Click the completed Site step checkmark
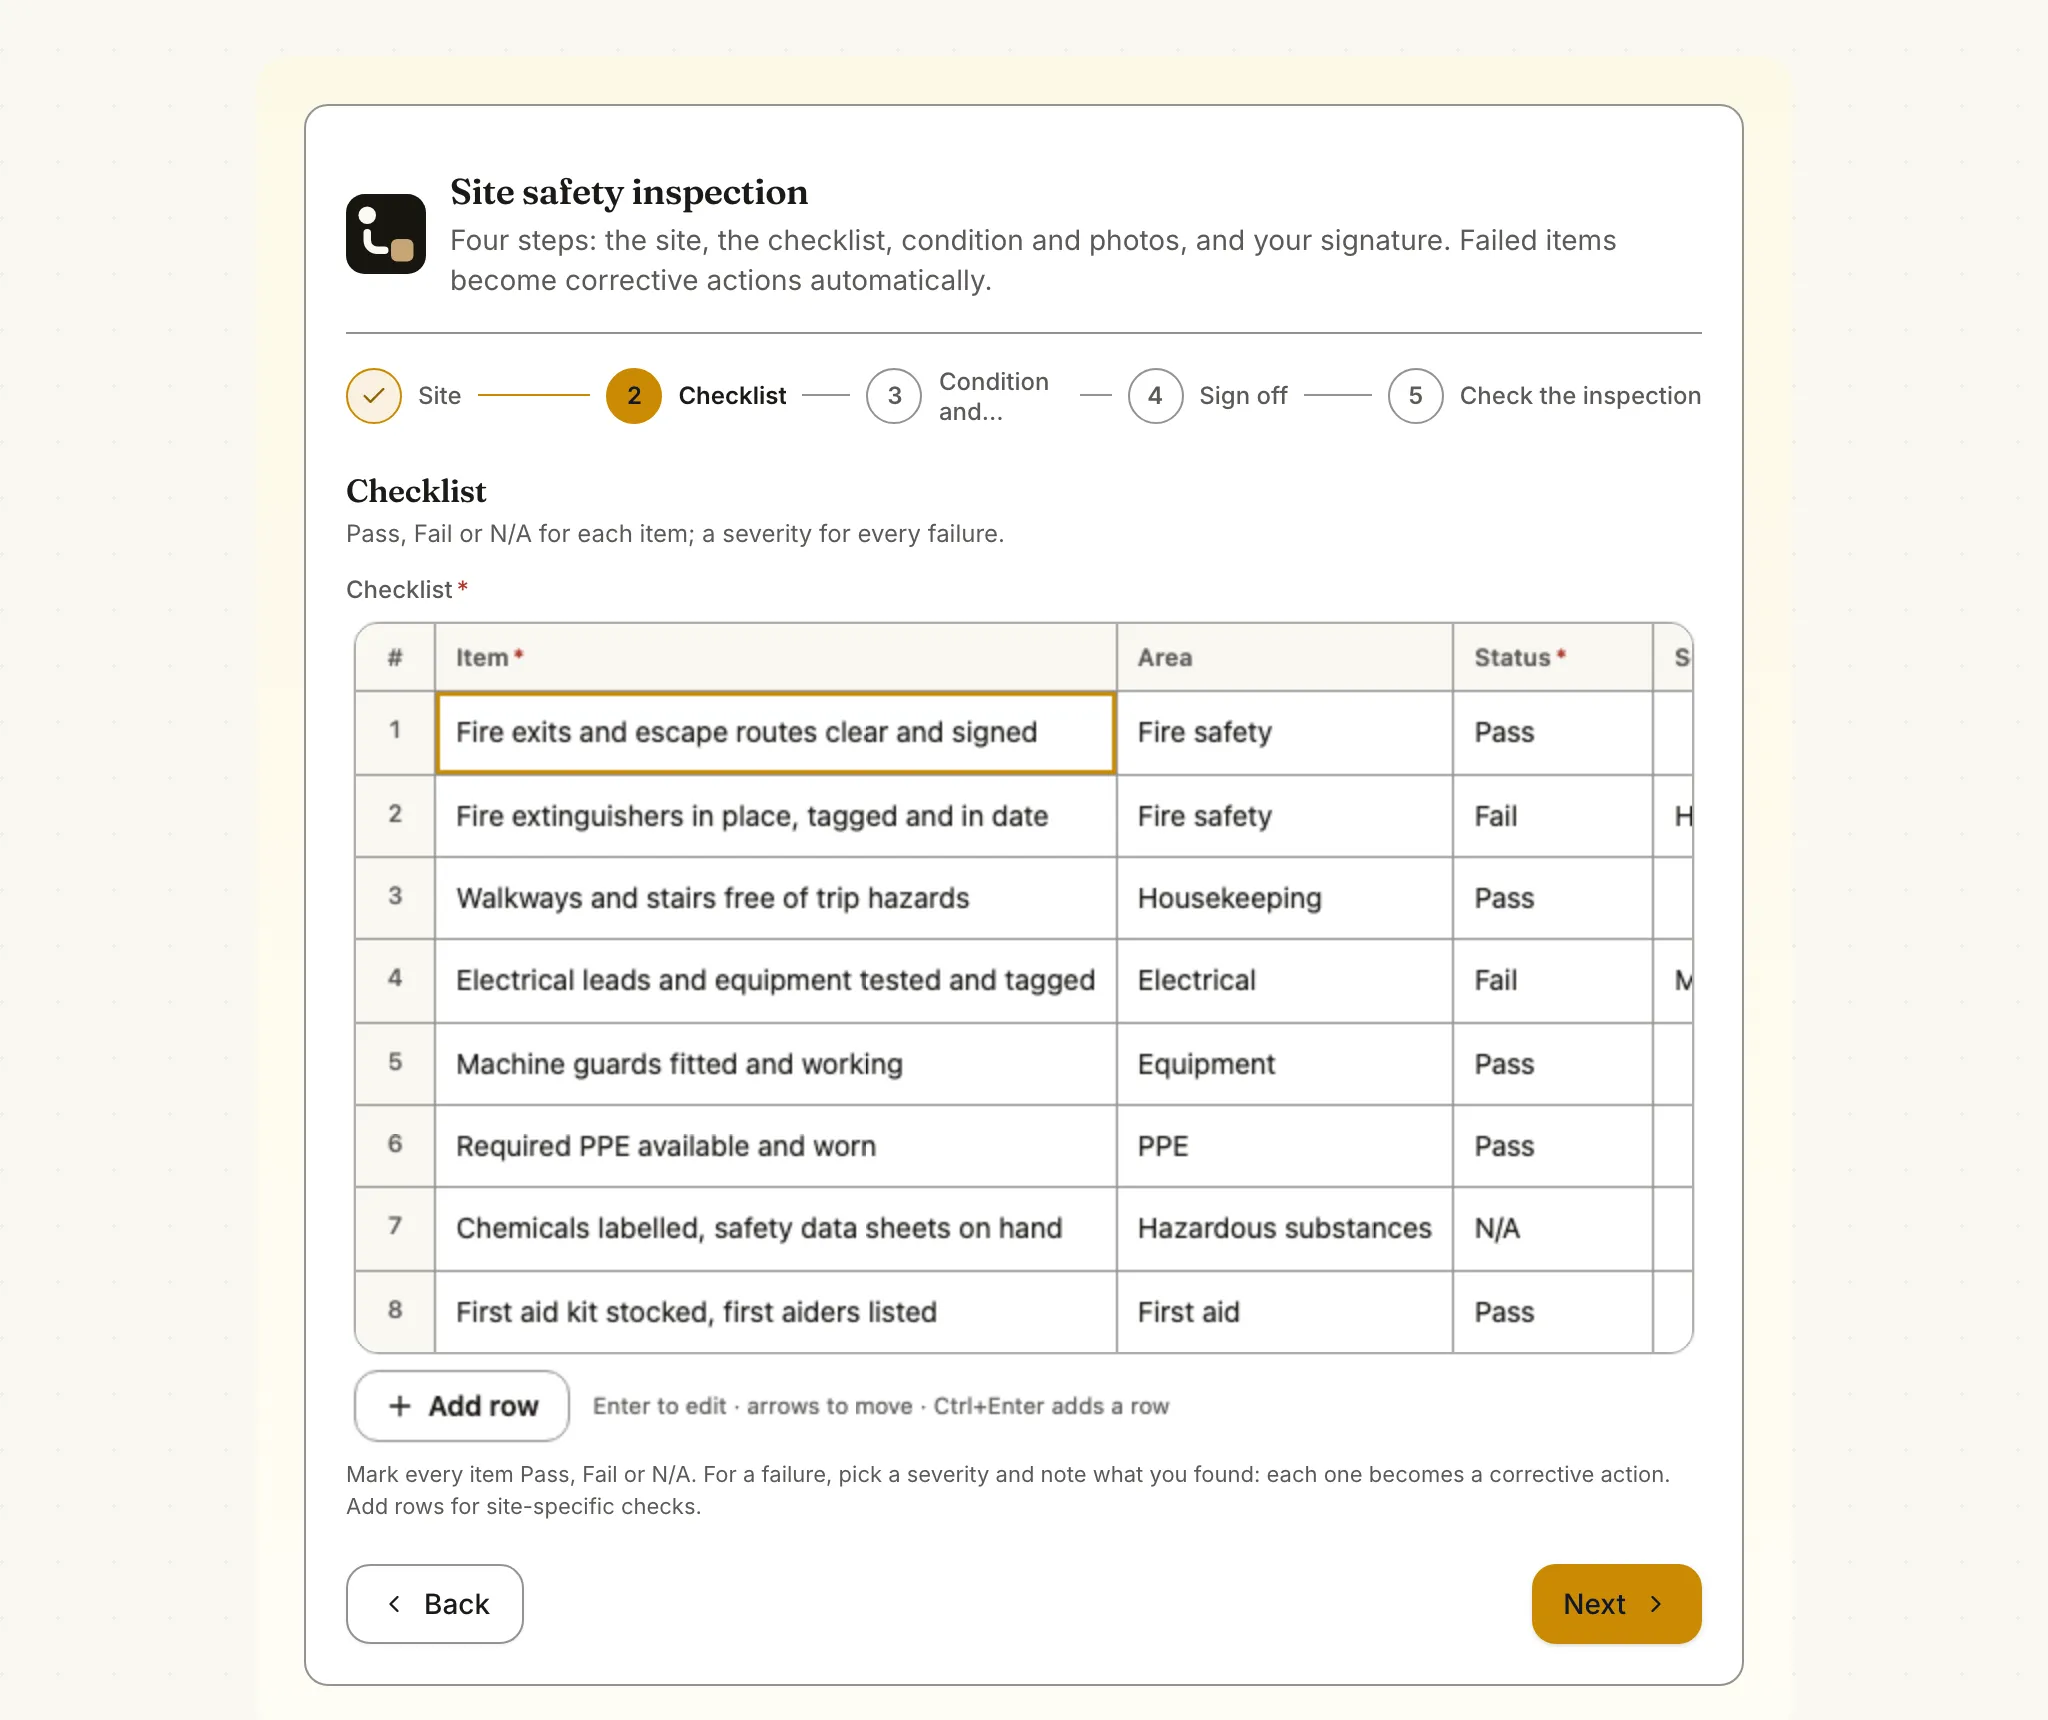Screen dimensions: 2048x1720 click(x=374, y=396)
